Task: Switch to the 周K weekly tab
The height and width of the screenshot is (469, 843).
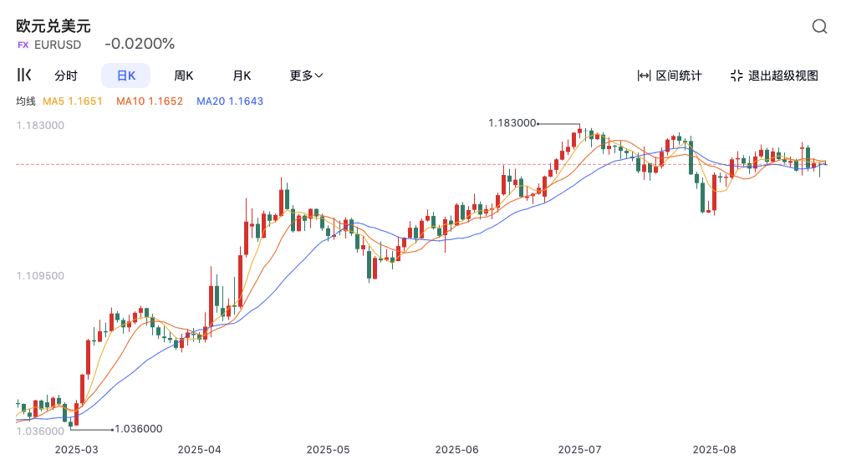Action: [184, 76]
